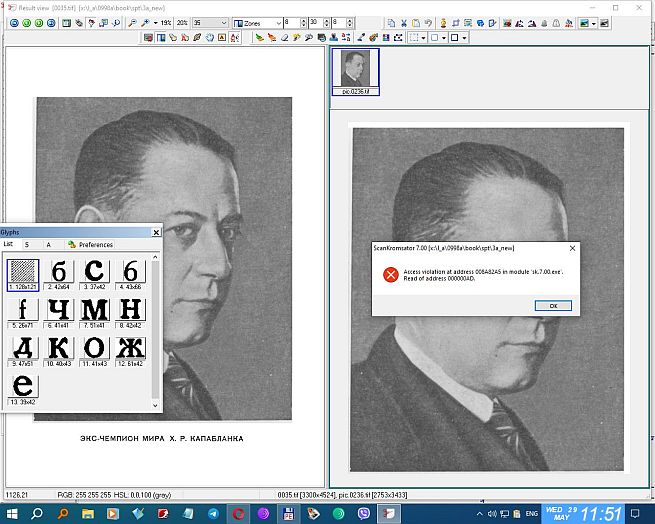Image resolution: width=655 pixels, height=524 pixels.
Task: Switch to the A tab in Glyphs
Action: tap(48, 244)
